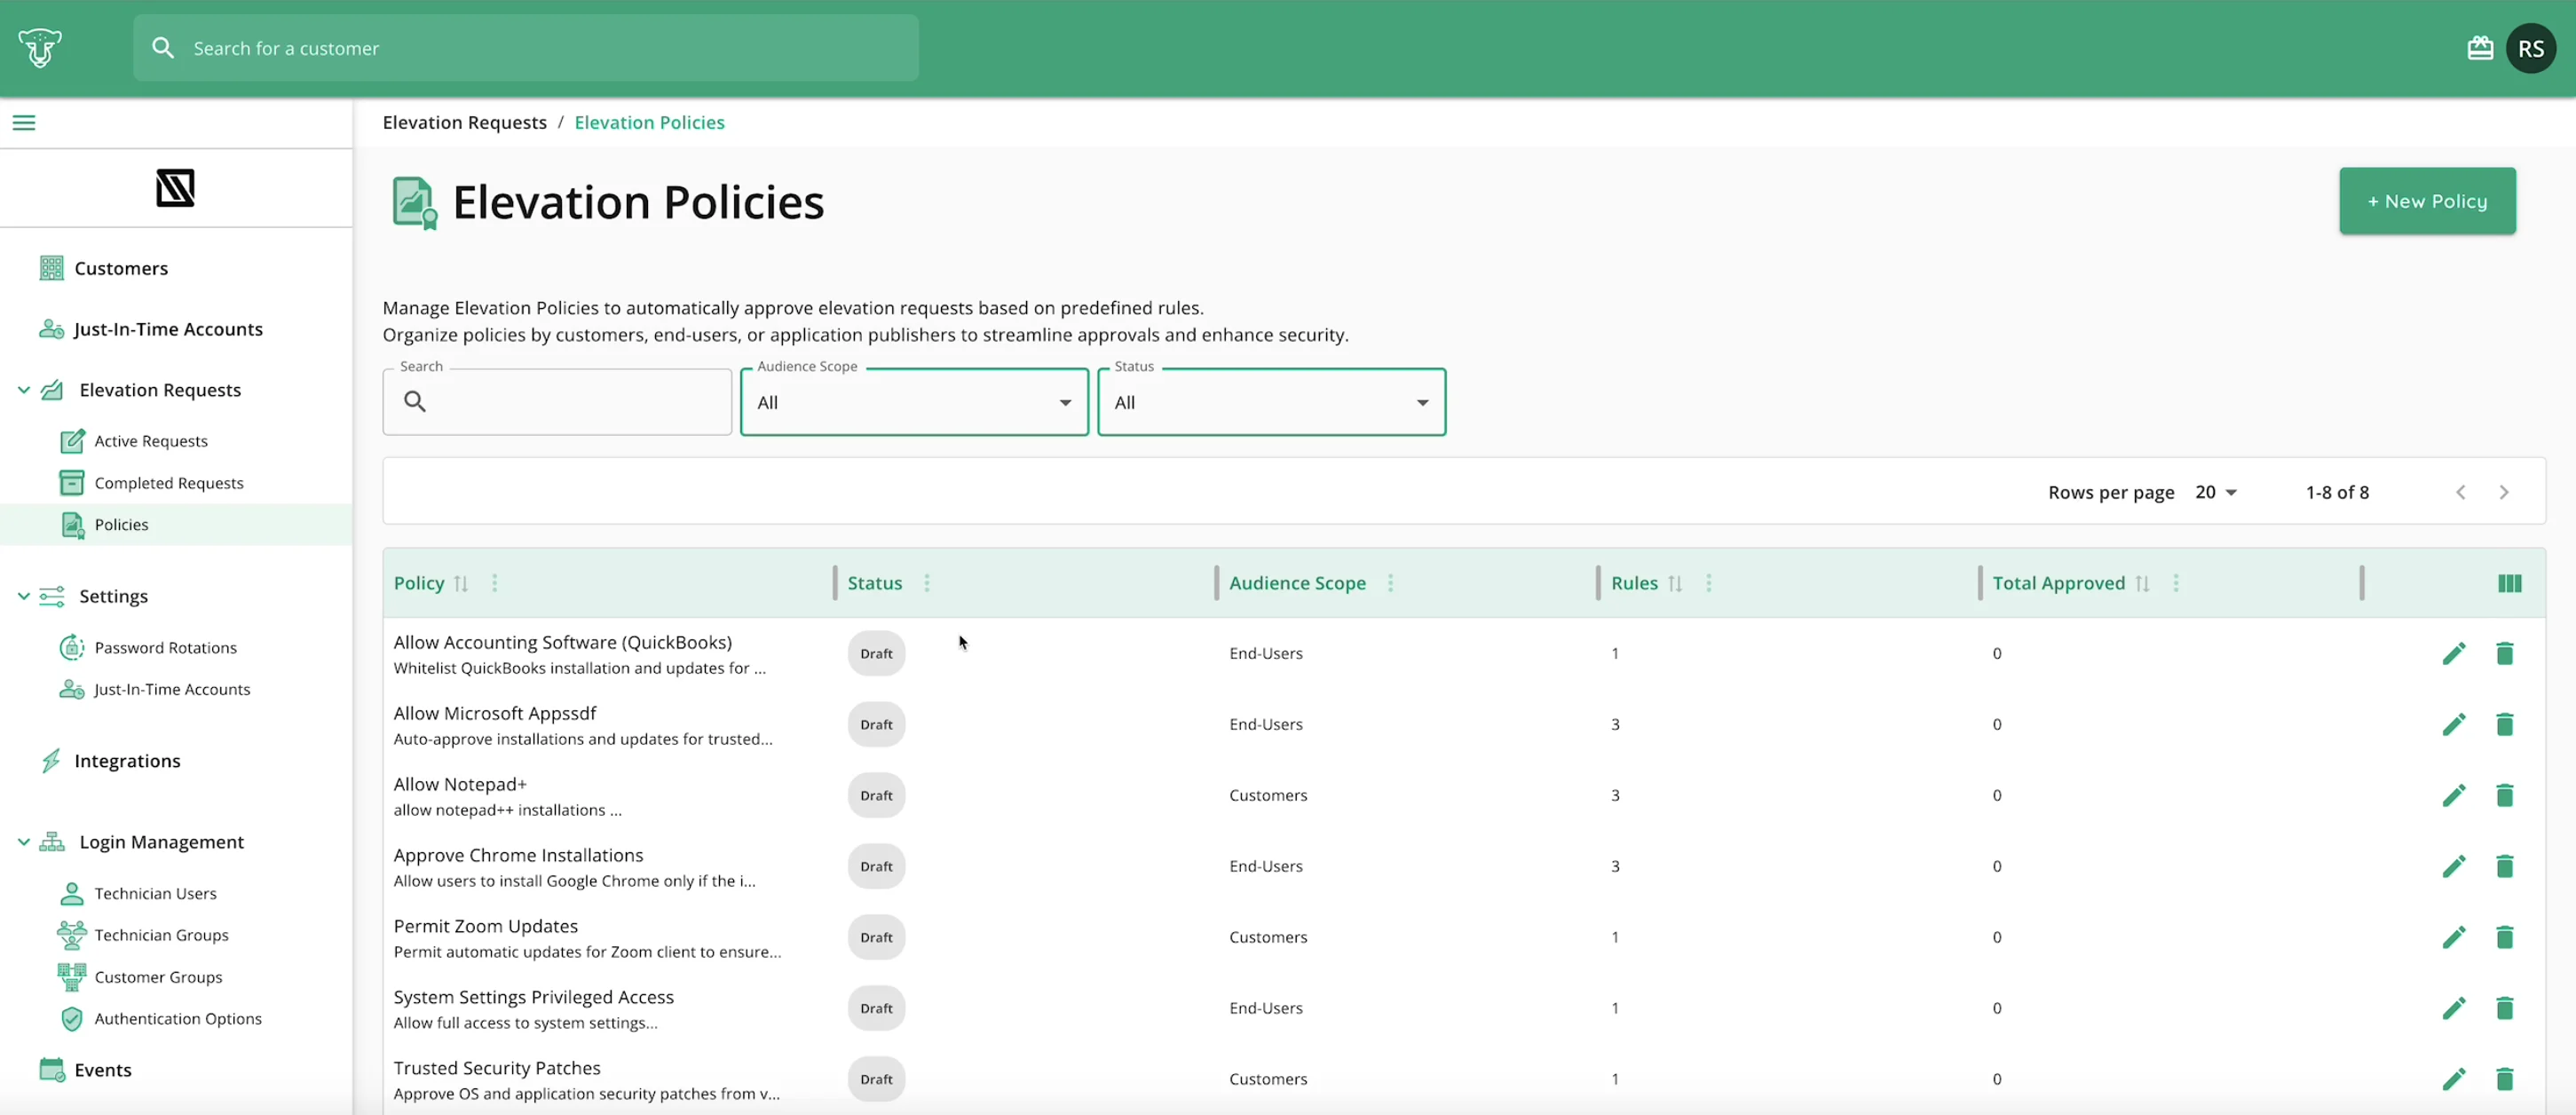Open the Status filter dropdown
2576x1115 pixels.
click(x=1271, y=402)
